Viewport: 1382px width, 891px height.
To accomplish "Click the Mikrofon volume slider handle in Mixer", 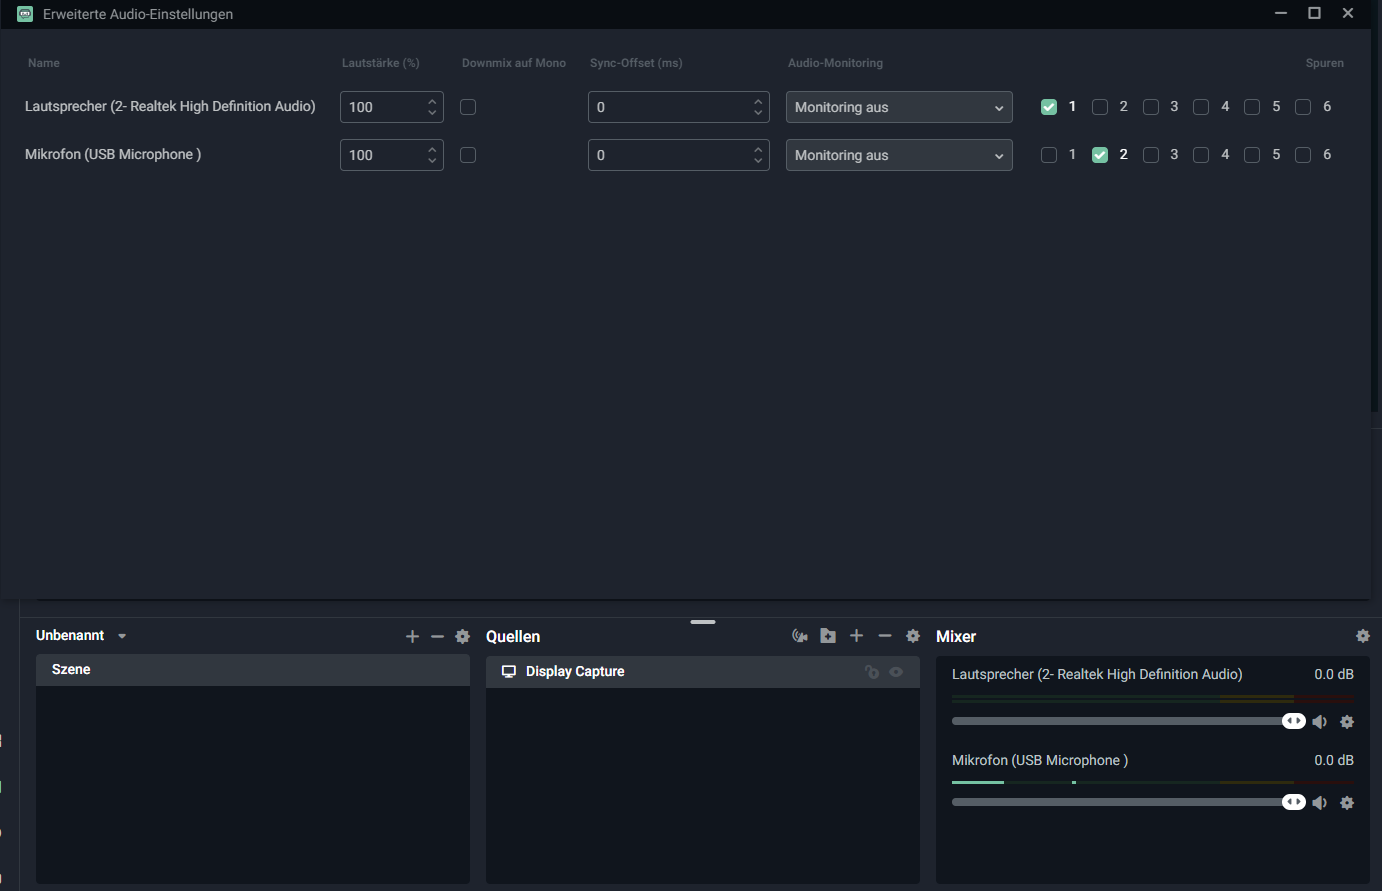I will [1294, 802].
